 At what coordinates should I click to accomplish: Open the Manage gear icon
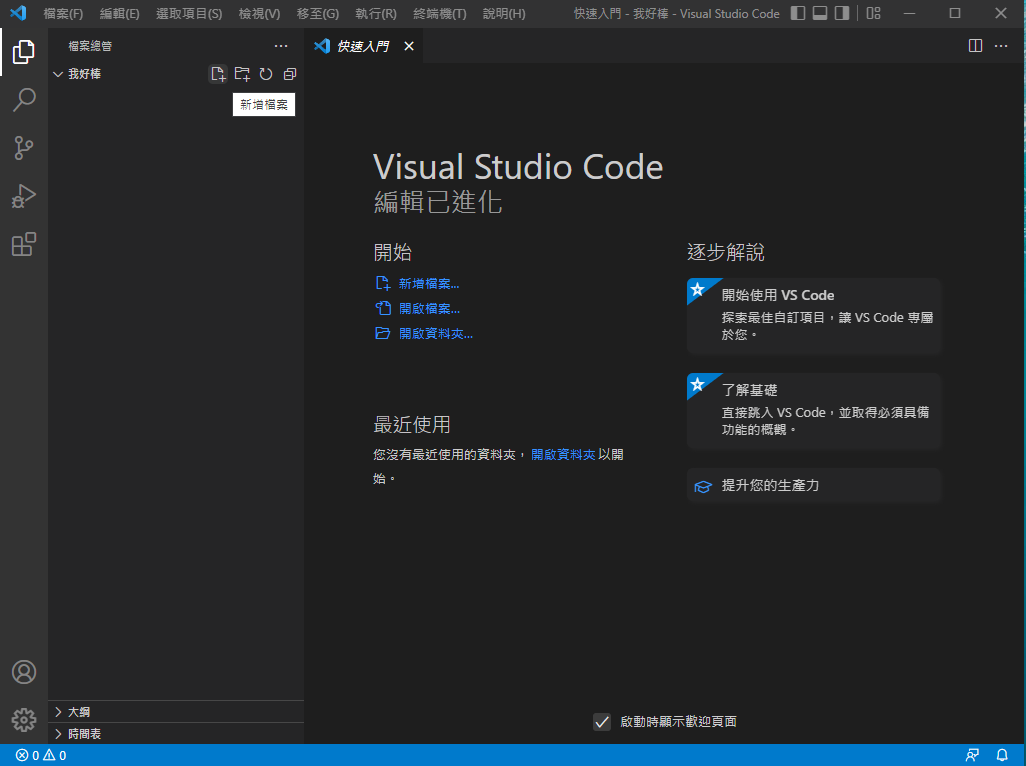pyautogui.click(x=24, y=720)
